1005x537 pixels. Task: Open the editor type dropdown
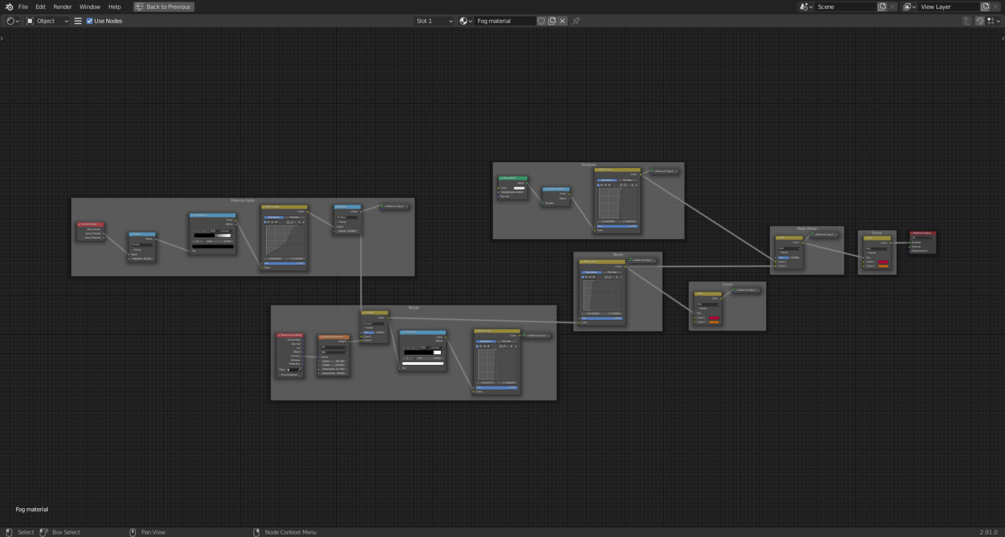pos(12,21)
